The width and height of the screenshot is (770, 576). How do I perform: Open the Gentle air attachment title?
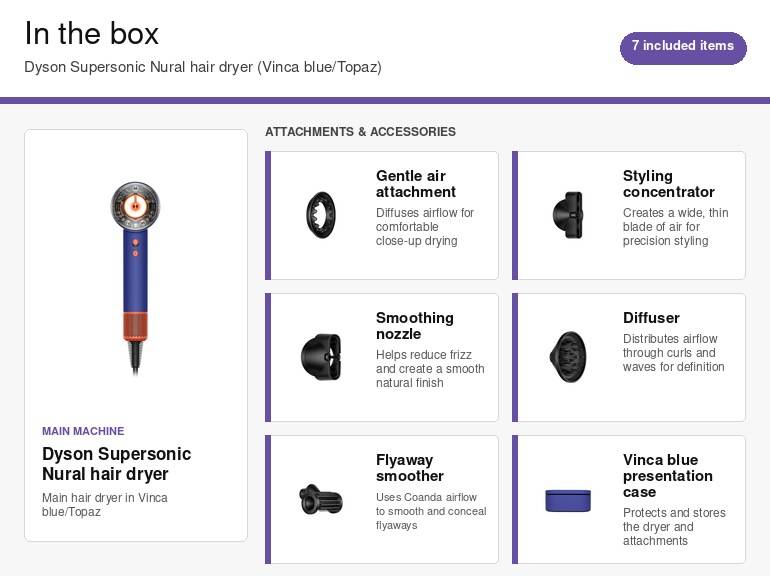[415, 184]
